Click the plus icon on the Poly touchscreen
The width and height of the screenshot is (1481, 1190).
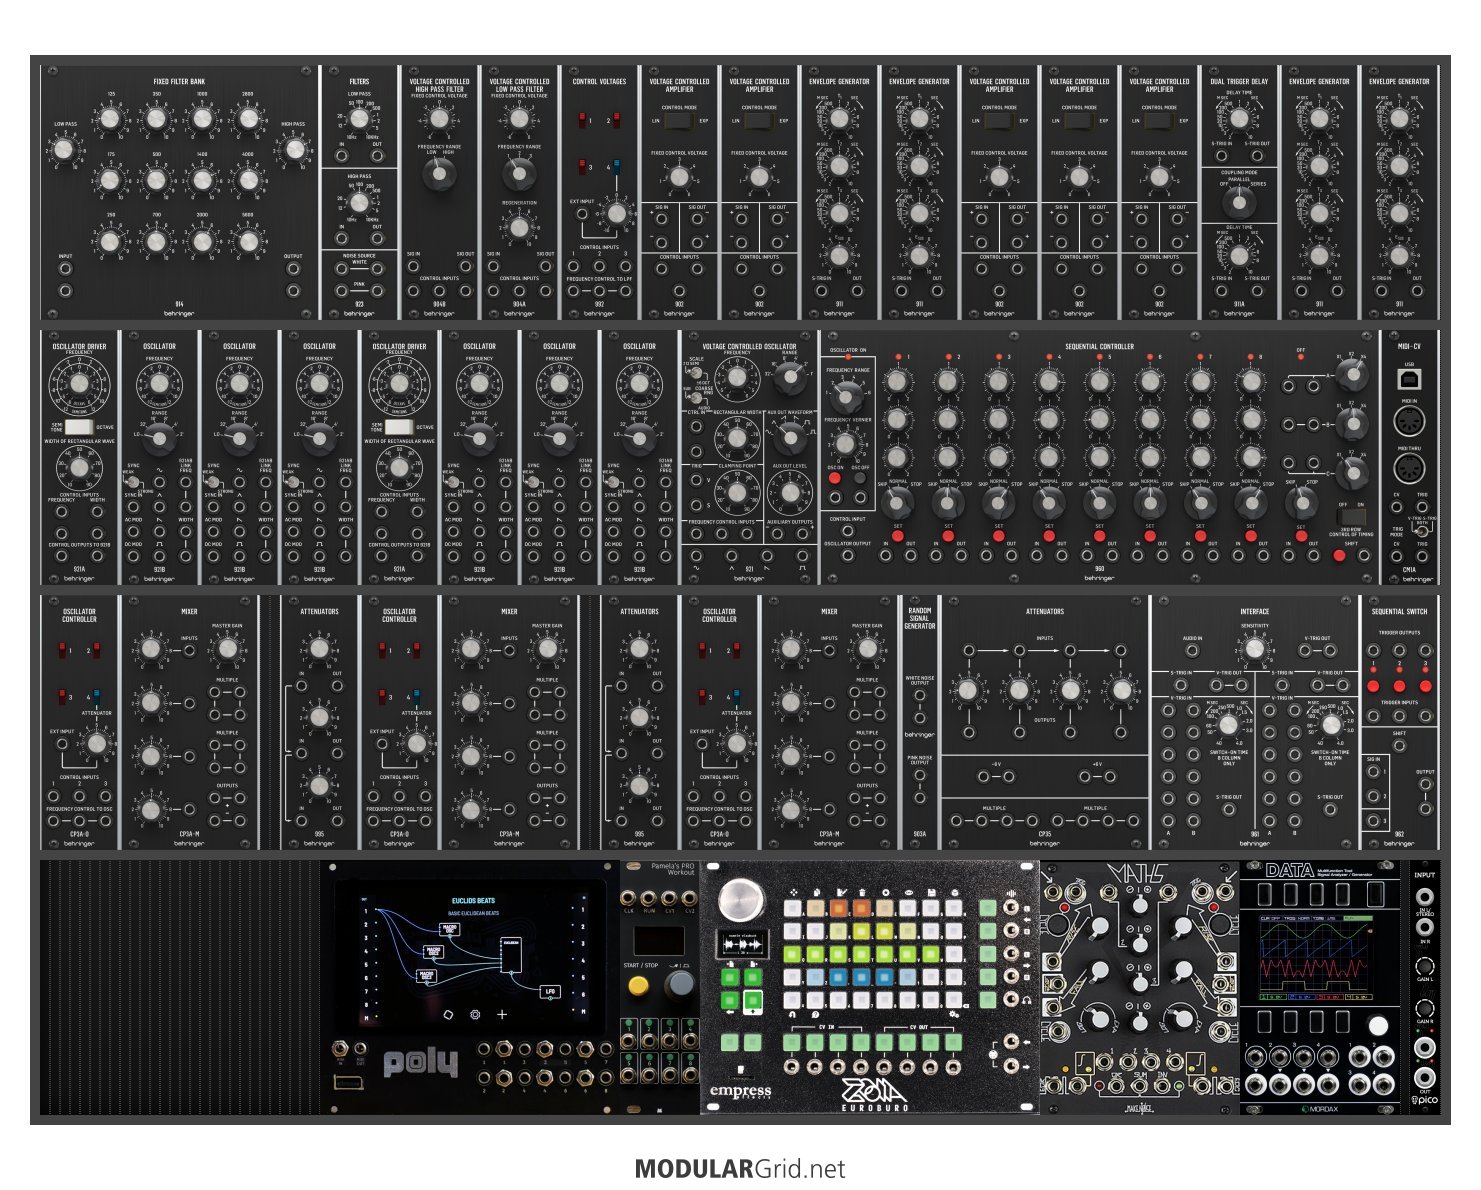502,1014
